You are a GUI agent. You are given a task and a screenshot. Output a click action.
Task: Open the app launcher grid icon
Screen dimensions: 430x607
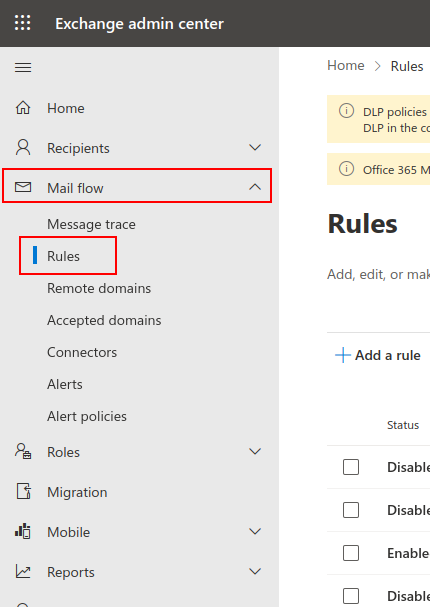(22, 23)
